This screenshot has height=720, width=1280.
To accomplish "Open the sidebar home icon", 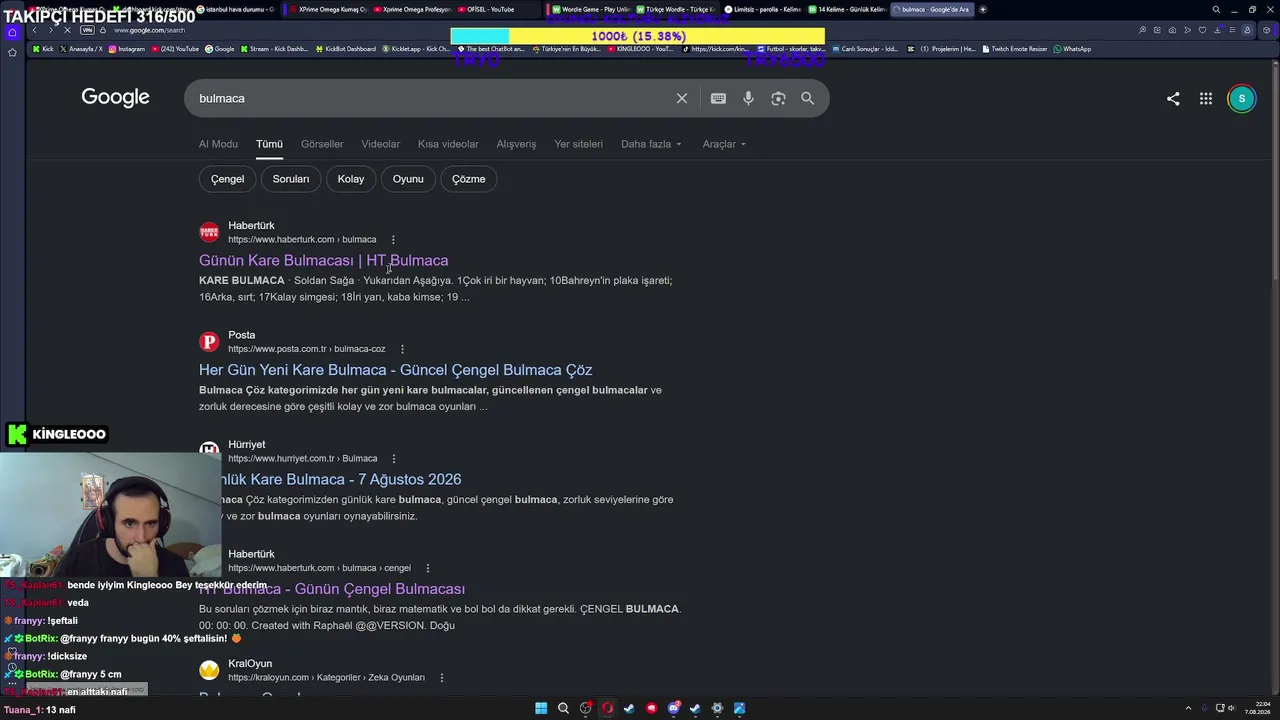I will click(12, 32).
